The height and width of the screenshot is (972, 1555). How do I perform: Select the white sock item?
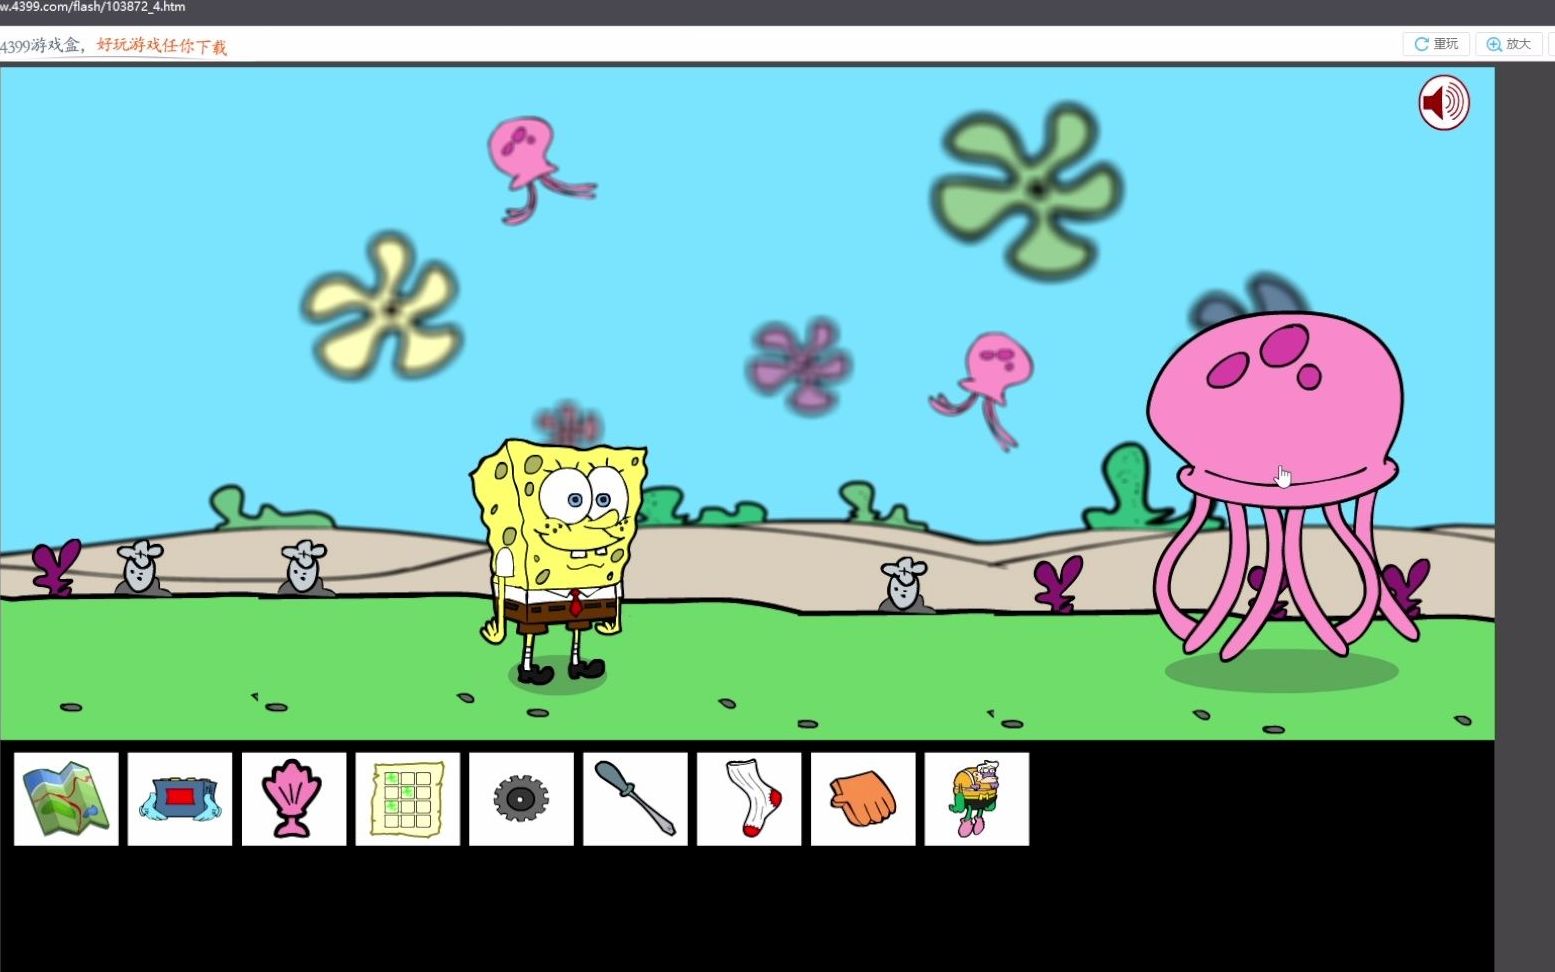coord(749,799)
